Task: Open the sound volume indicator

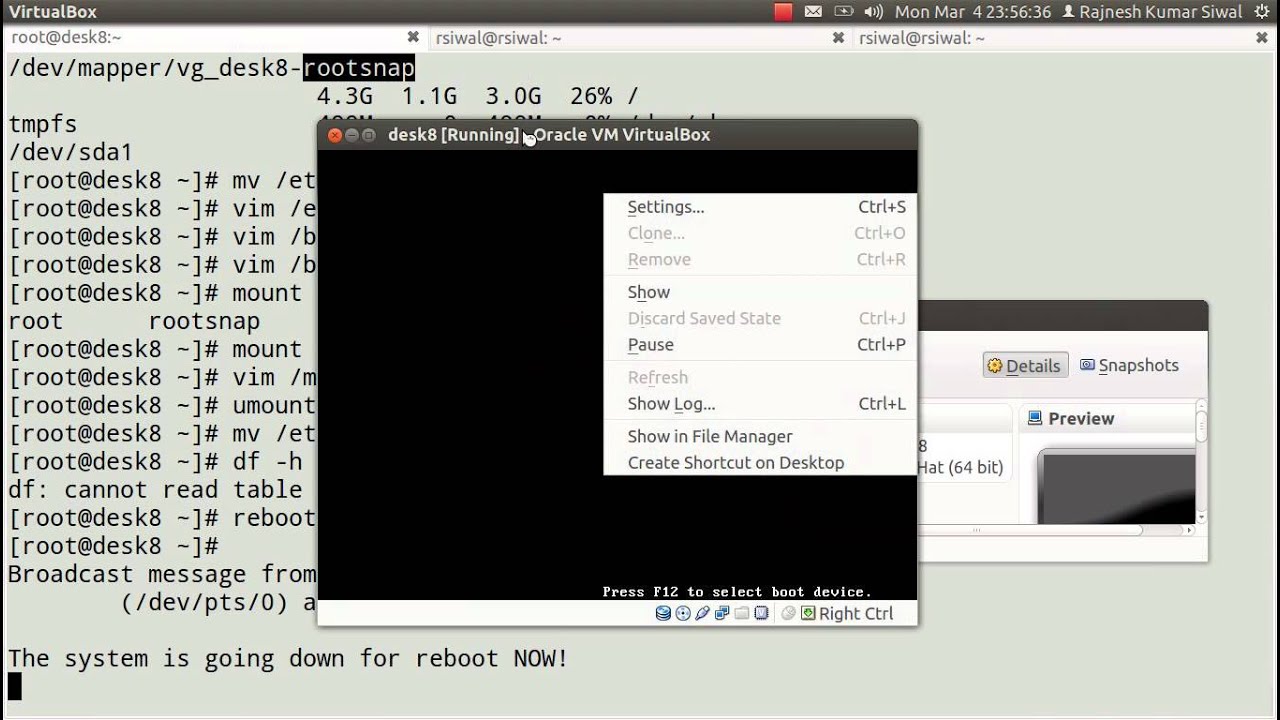Action: click(873, 12)
